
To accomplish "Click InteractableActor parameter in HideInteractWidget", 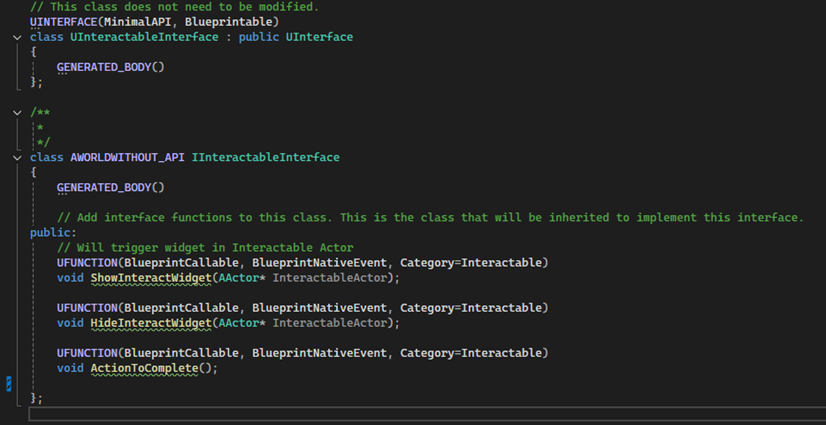I will tap(330, 323).
